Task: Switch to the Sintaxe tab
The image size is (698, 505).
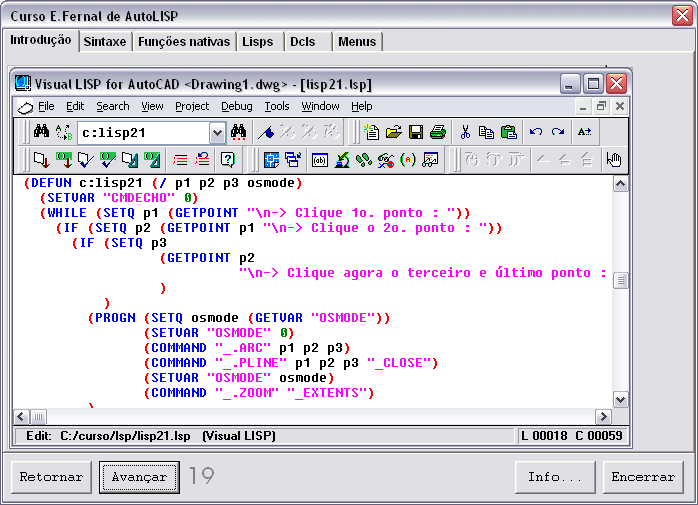Action: (105, 42)
